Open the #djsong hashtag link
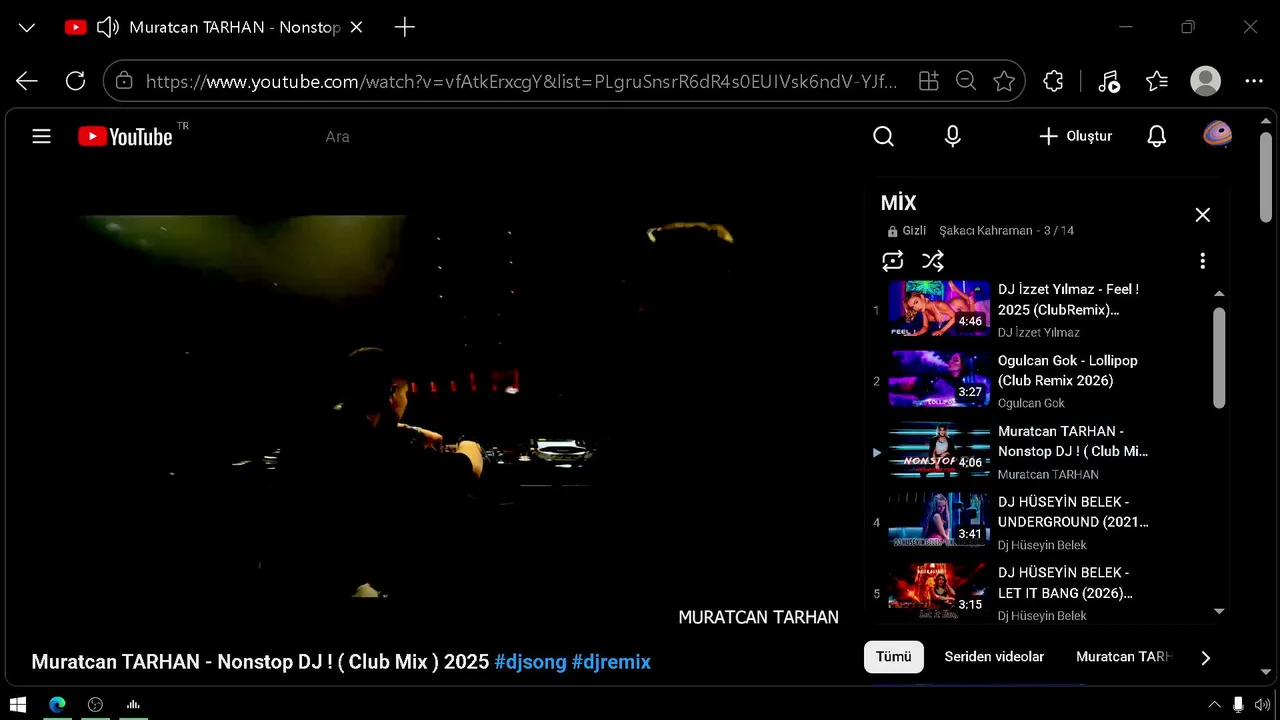The width and height of the screenshot is (1280, 720). click(x=530, y=662)
